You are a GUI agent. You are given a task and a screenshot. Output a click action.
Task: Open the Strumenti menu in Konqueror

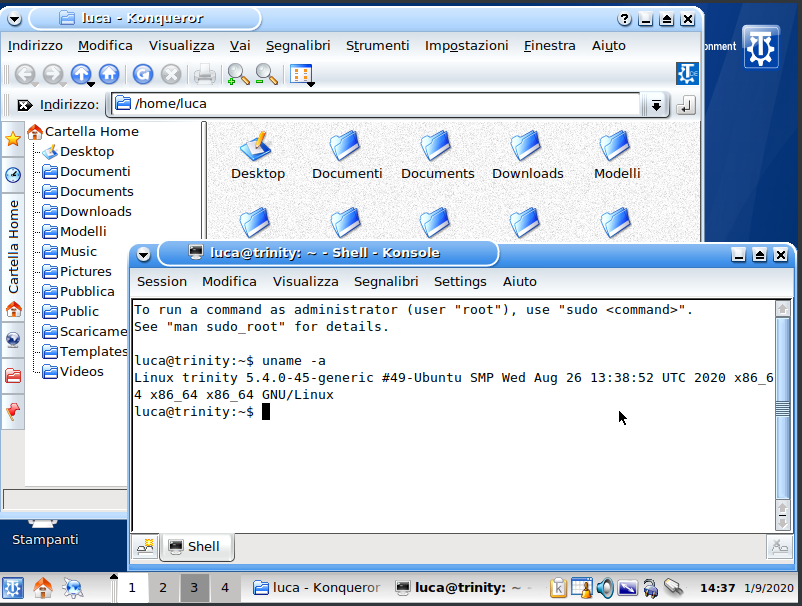377,46
